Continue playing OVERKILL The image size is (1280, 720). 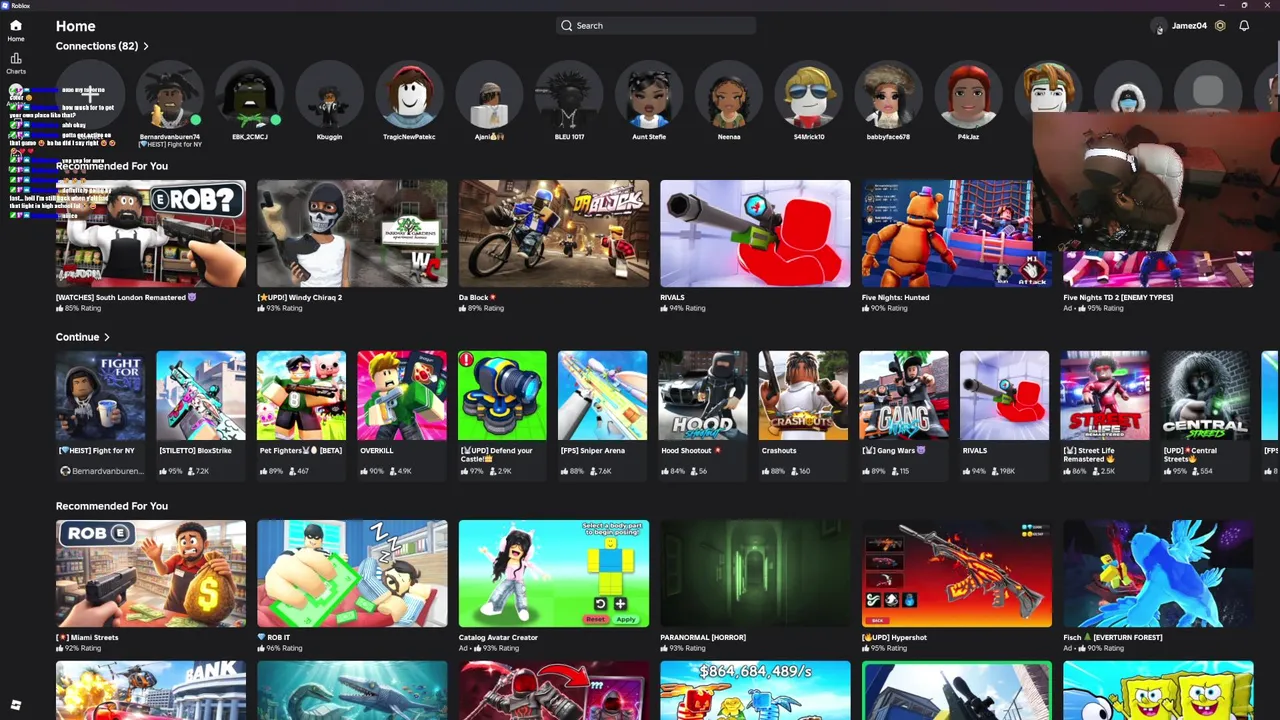pos(402,395)
